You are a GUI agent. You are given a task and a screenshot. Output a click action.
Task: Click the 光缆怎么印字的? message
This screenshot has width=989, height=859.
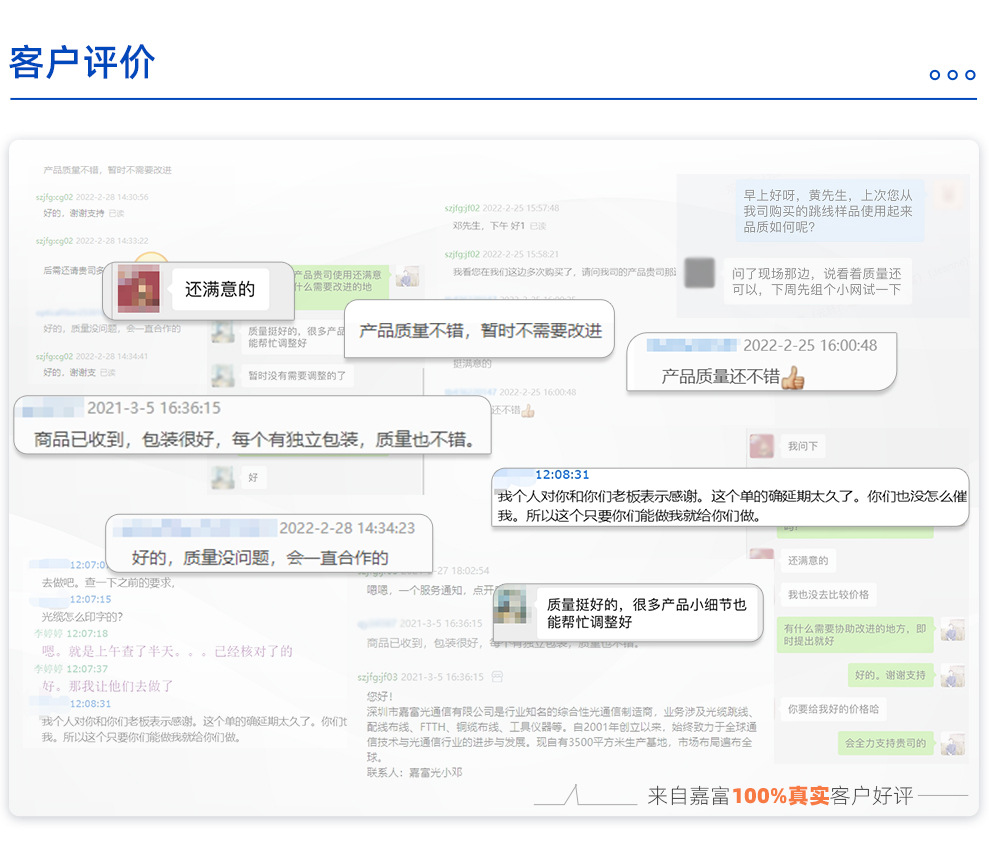[82, 617]
